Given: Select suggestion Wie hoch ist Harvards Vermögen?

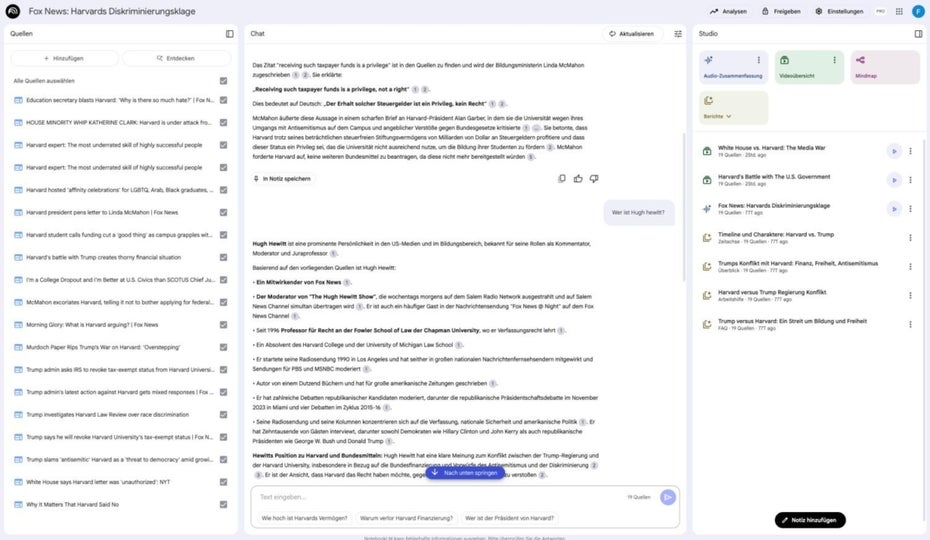Looking at the screenshot, I should (304, 518).
